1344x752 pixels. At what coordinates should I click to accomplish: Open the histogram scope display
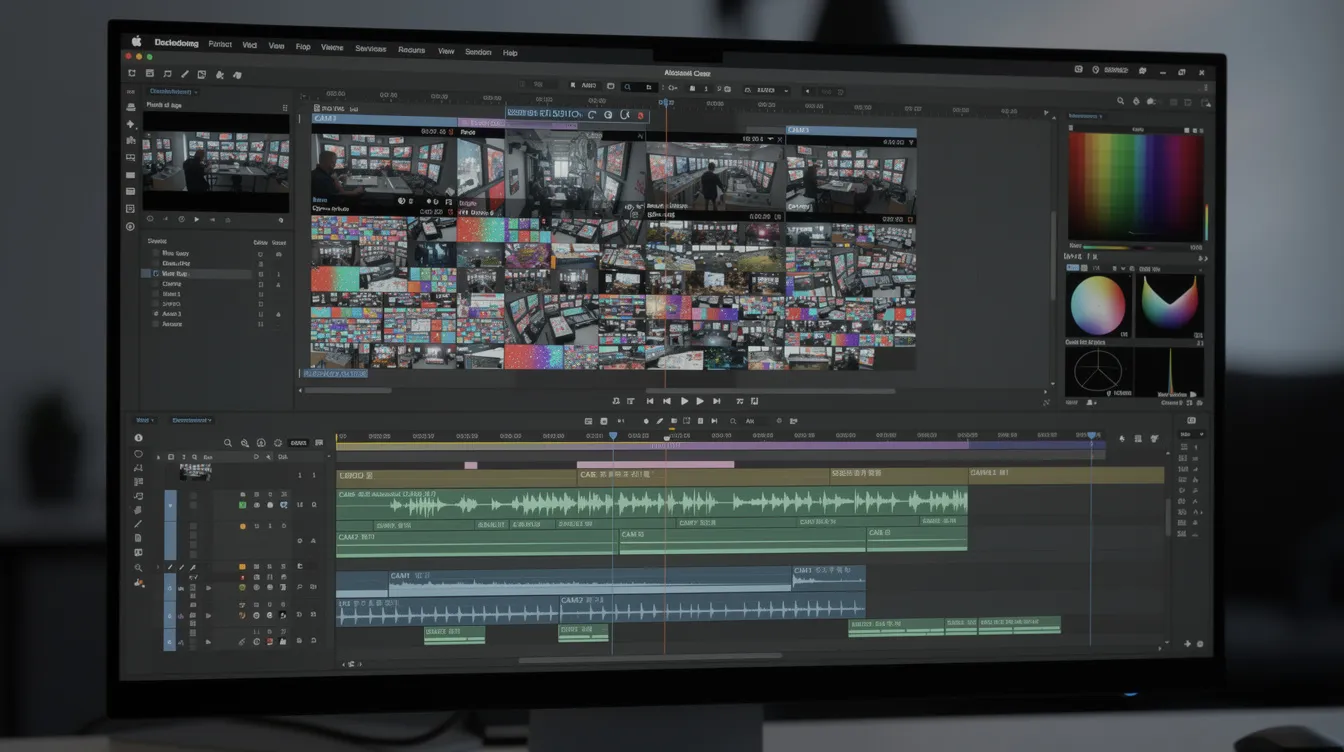coord(1169,371)
